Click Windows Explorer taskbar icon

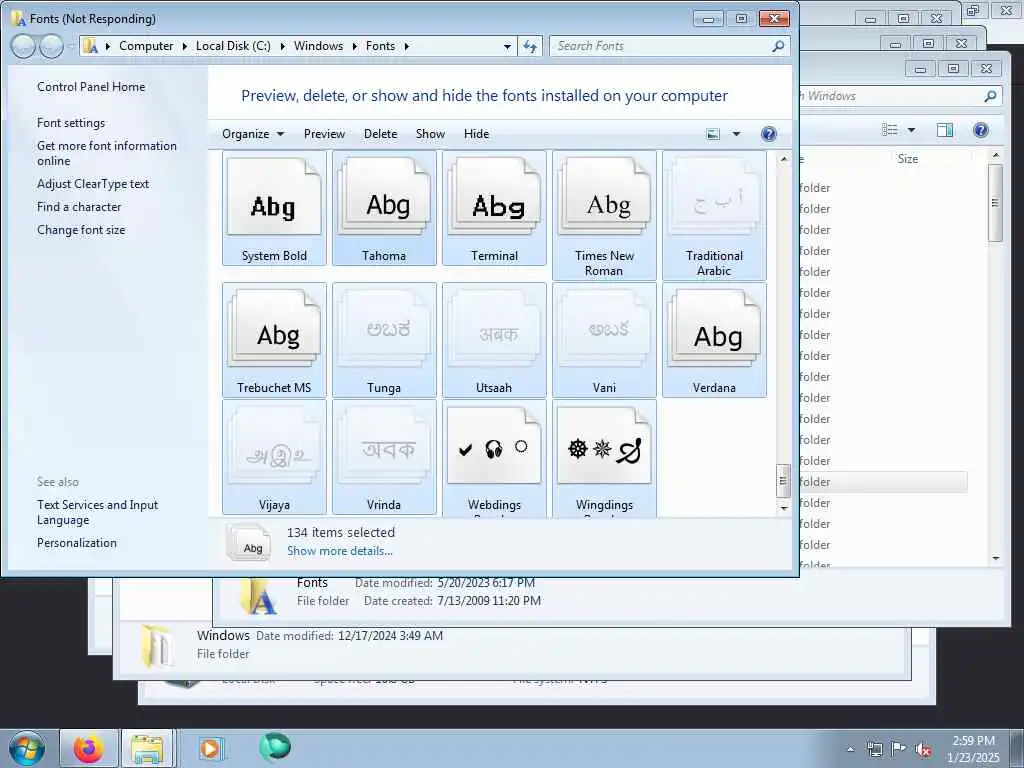147,748
